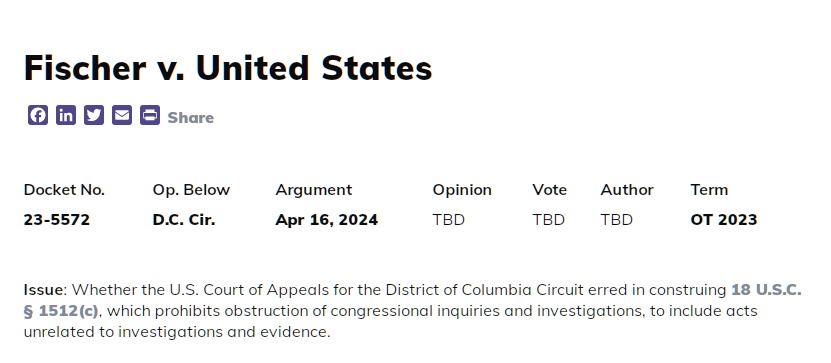Open the Apr 16, 2024 argument
The image size is (831, 363).
326,219
